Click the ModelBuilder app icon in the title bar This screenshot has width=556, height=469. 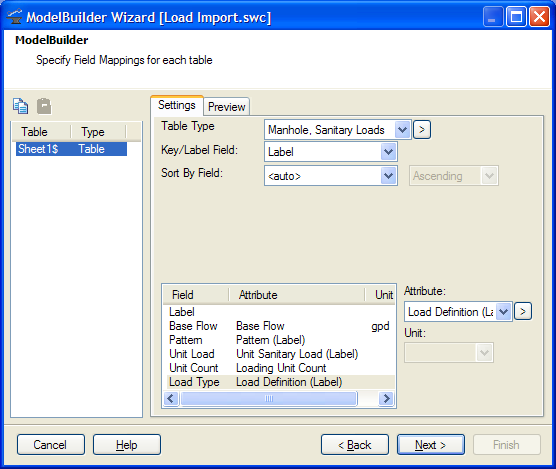point(14,17)
